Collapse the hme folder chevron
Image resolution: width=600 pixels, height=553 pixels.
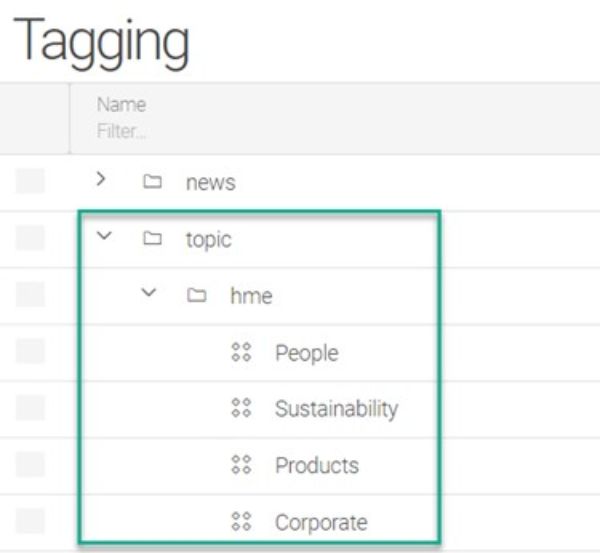click(x=149, y=292)
